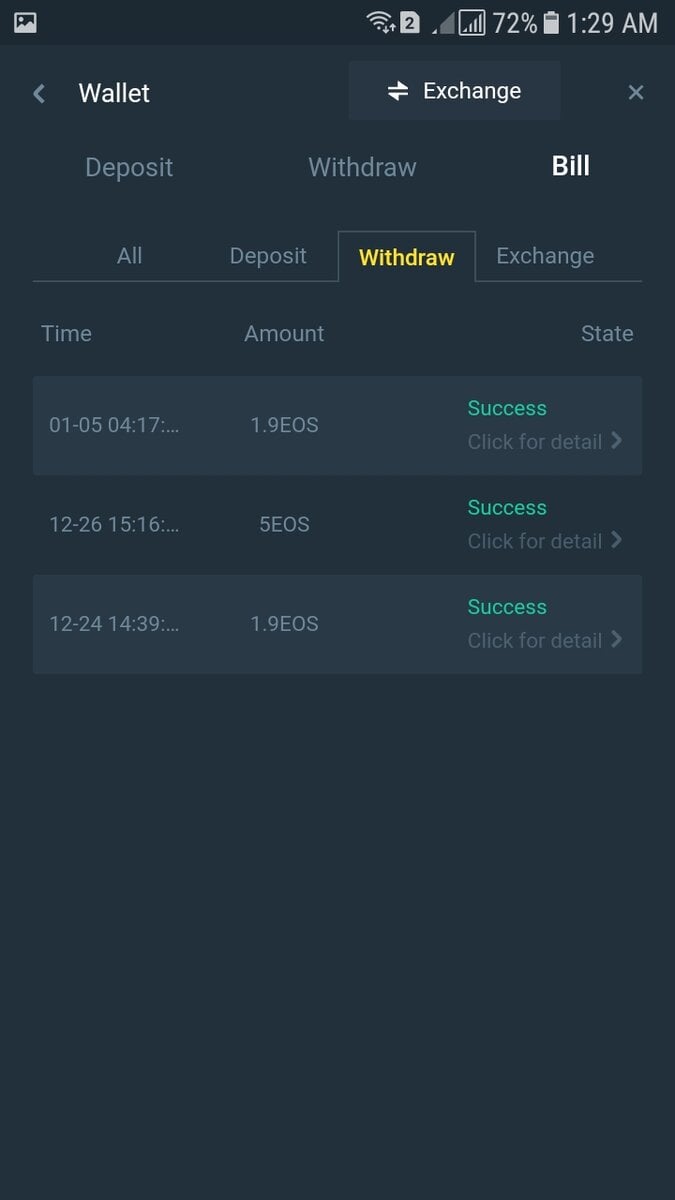Open "Click for detail" on 5EOS withdrawal

tap(535, 541)
